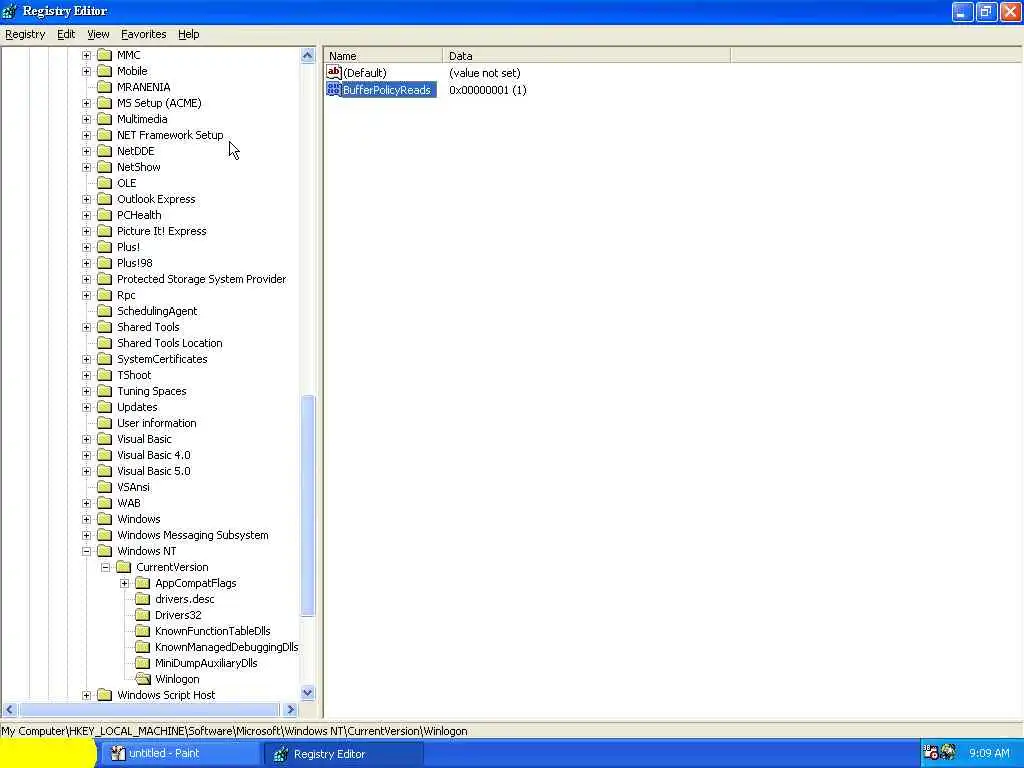Click the BufferPolicyReads DWORD value icon
The image size is (1024, 768).
click(x=334, y=89)
